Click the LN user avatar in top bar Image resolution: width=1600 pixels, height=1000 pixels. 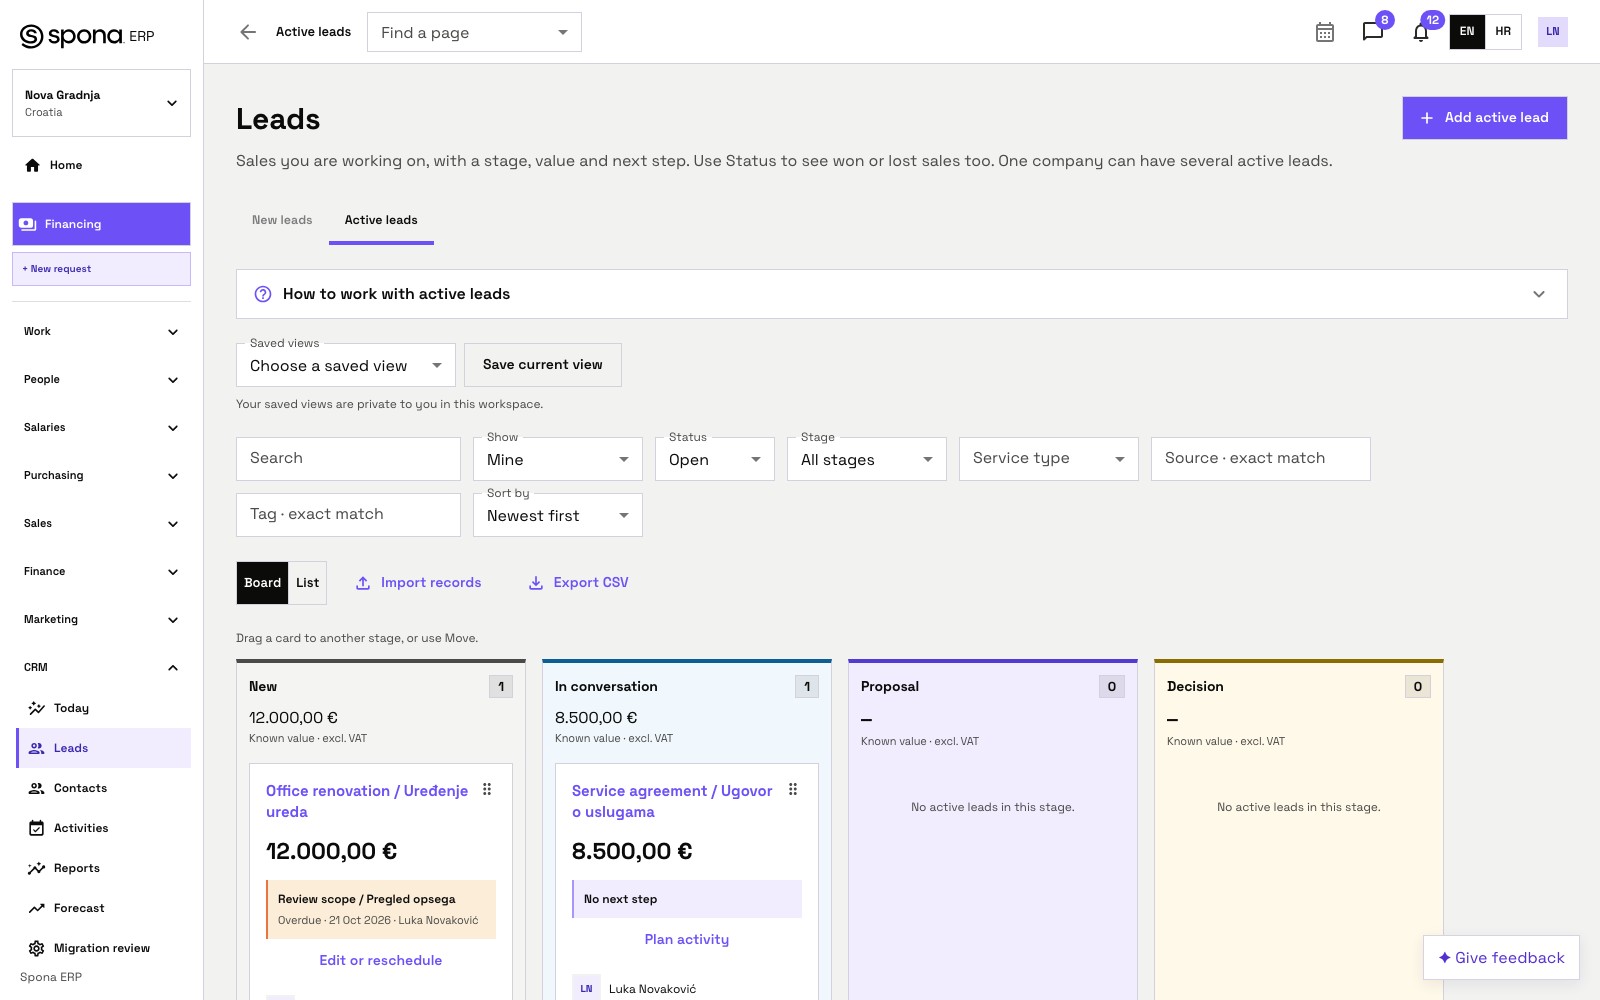click(x=1552, y=32)
